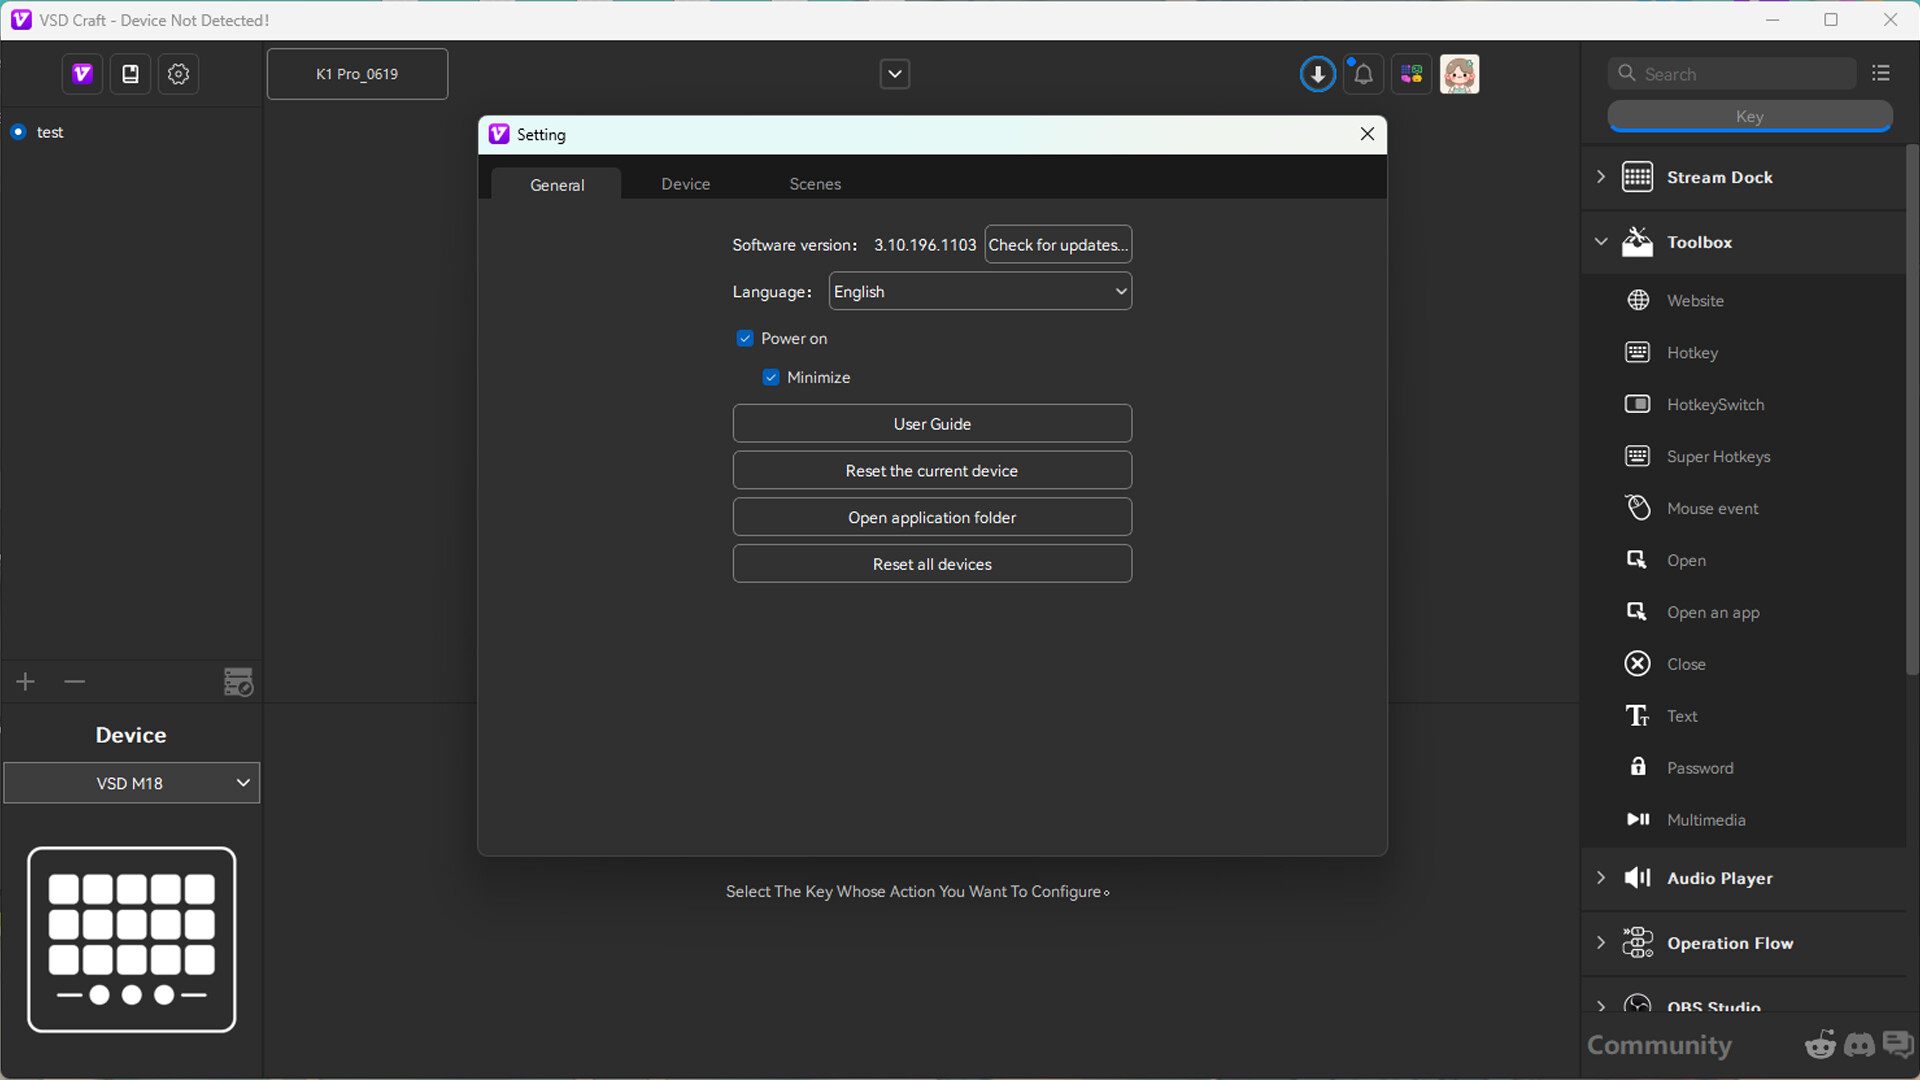Open the Scenes tab
Viewport: 1920px width, 1080px height.
(815, 184)
